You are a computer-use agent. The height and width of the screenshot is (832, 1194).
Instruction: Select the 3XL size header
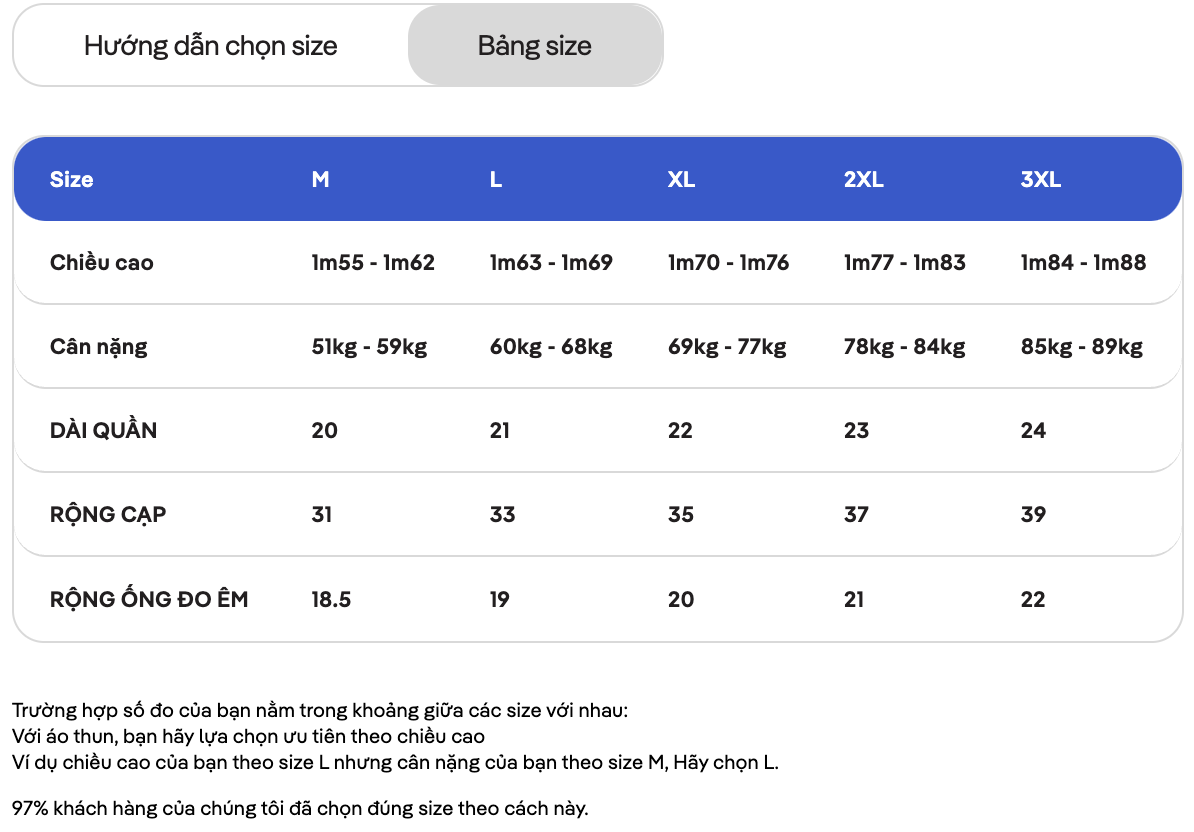point(1041,180)
